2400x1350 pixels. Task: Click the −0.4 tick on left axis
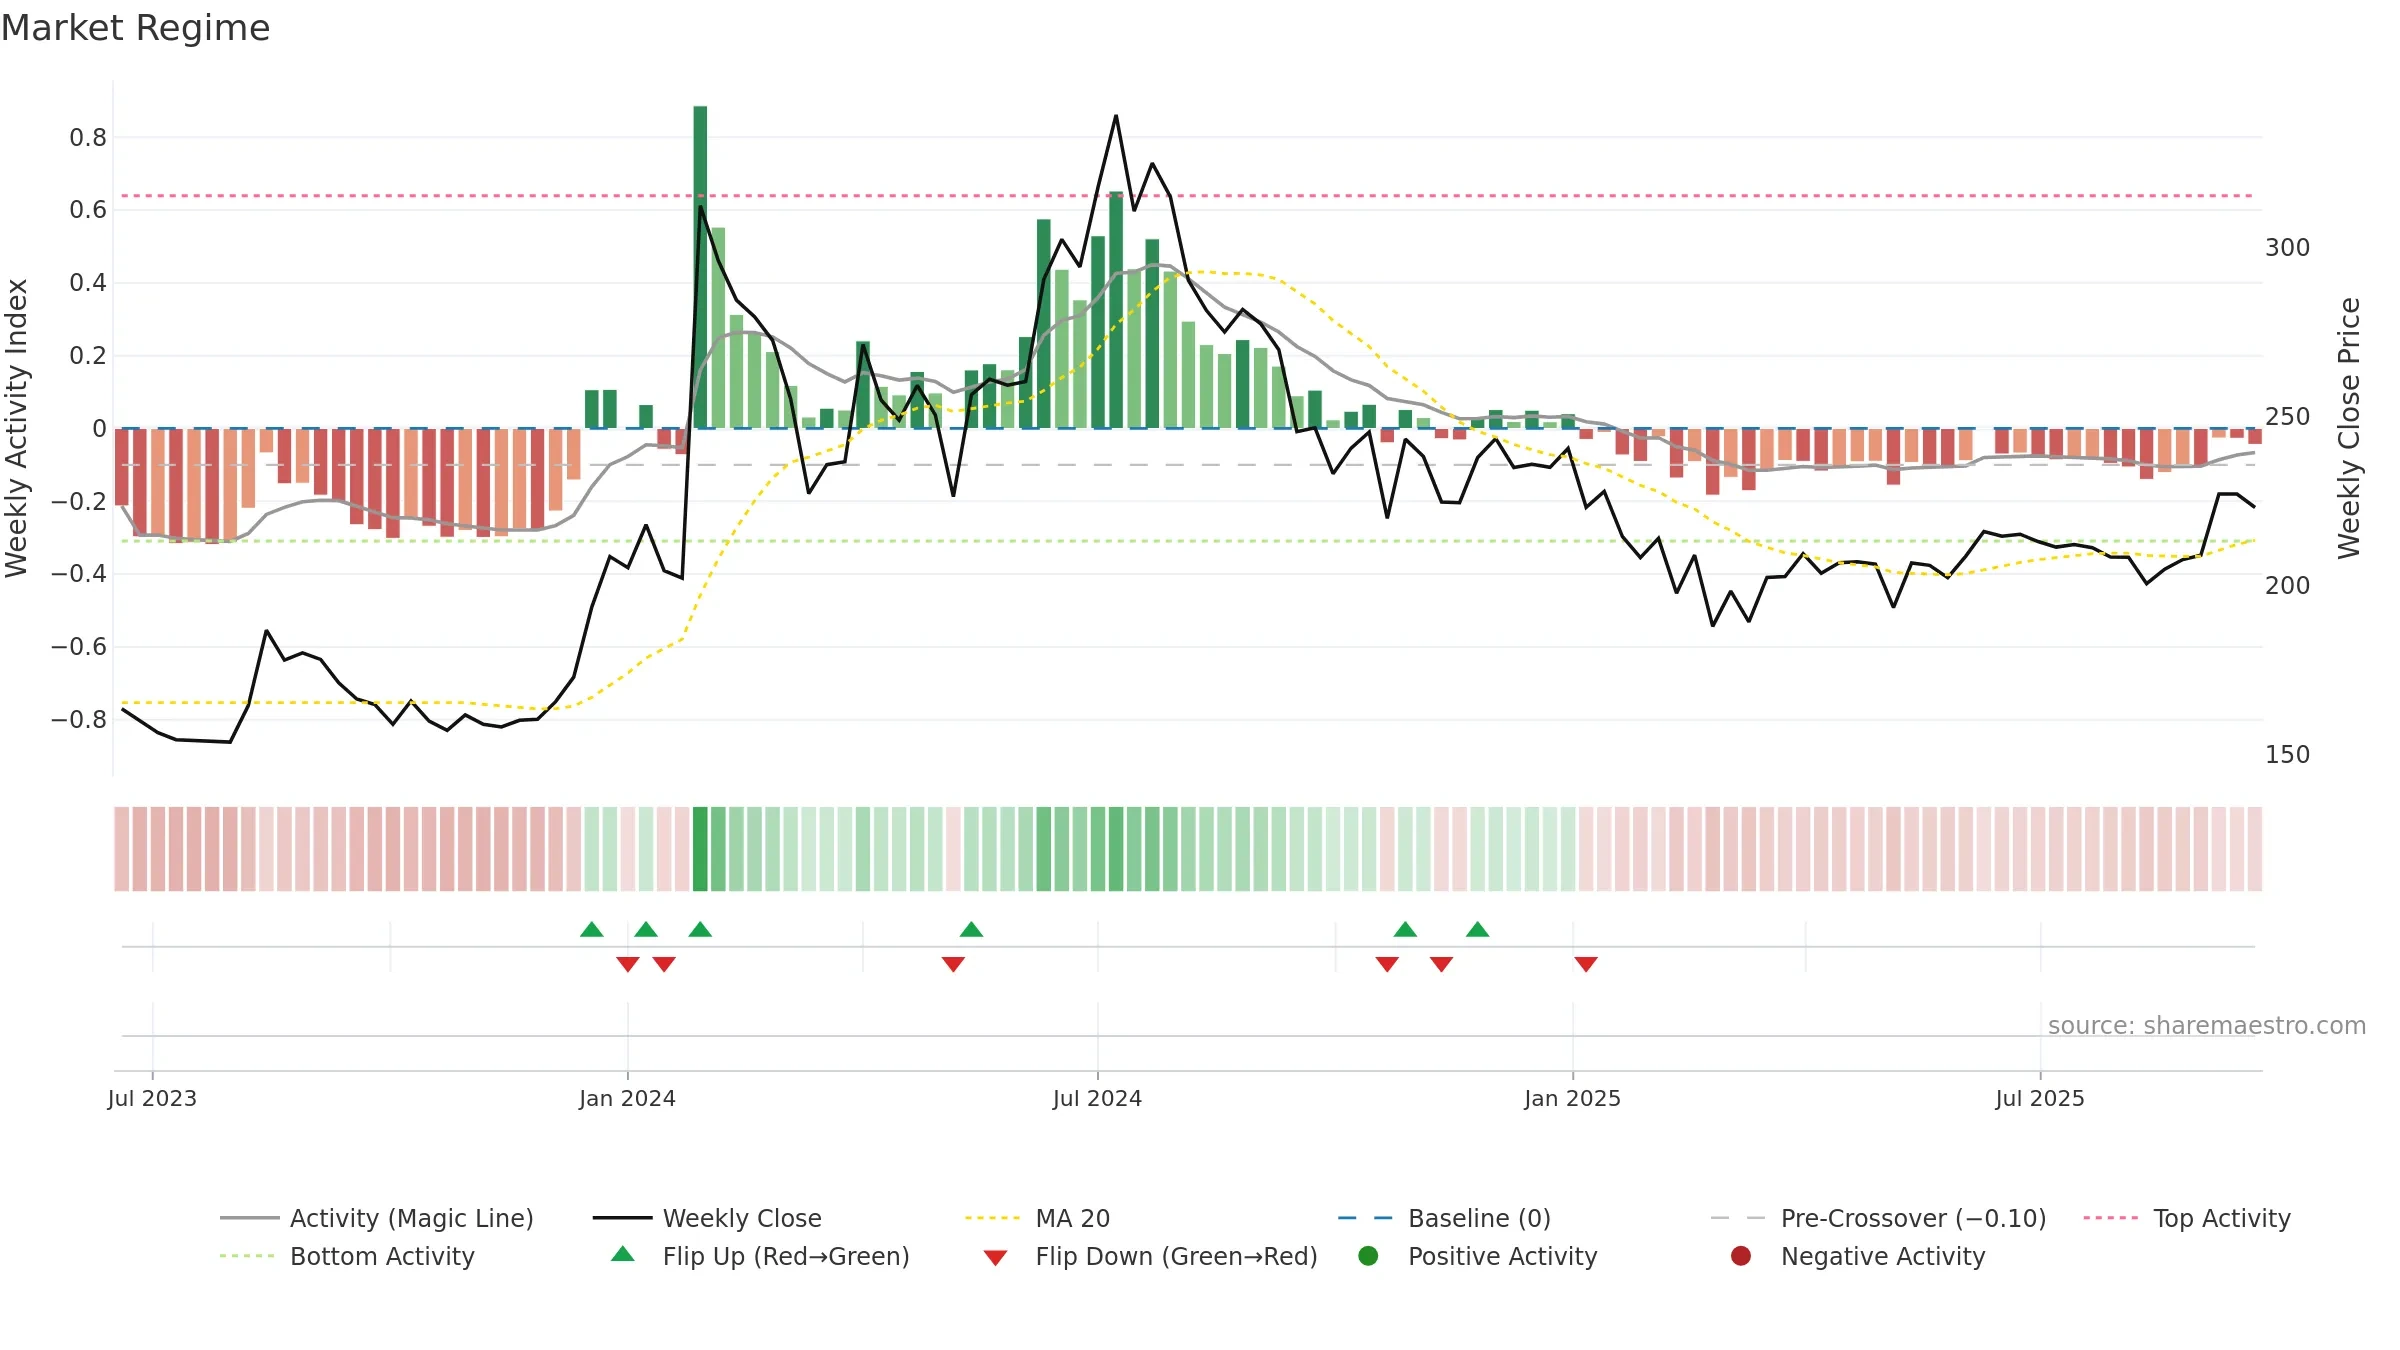click(79, 573)
